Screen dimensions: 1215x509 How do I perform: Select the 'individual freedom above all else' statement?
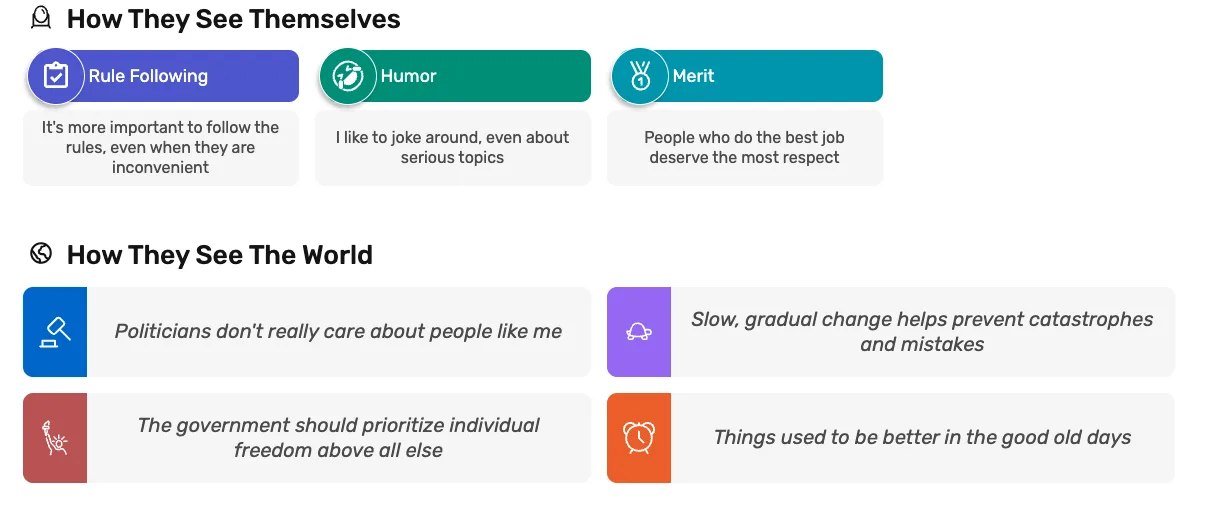(338, 438)
